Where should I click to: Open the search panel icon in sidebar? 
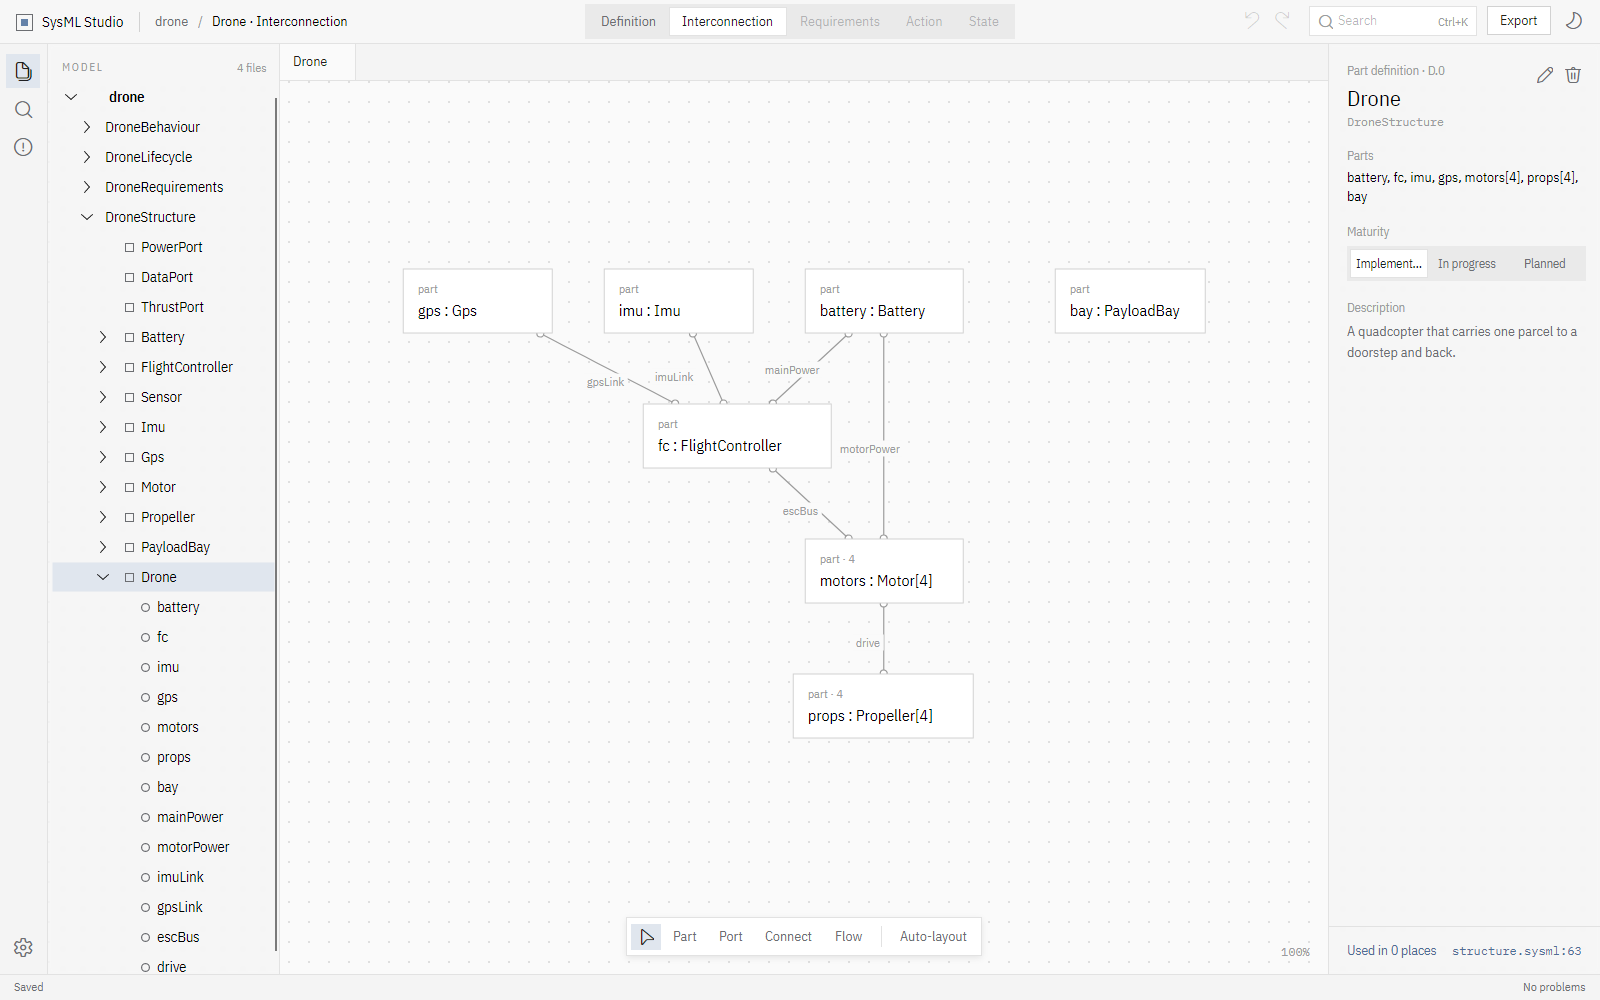pos(24,109)
